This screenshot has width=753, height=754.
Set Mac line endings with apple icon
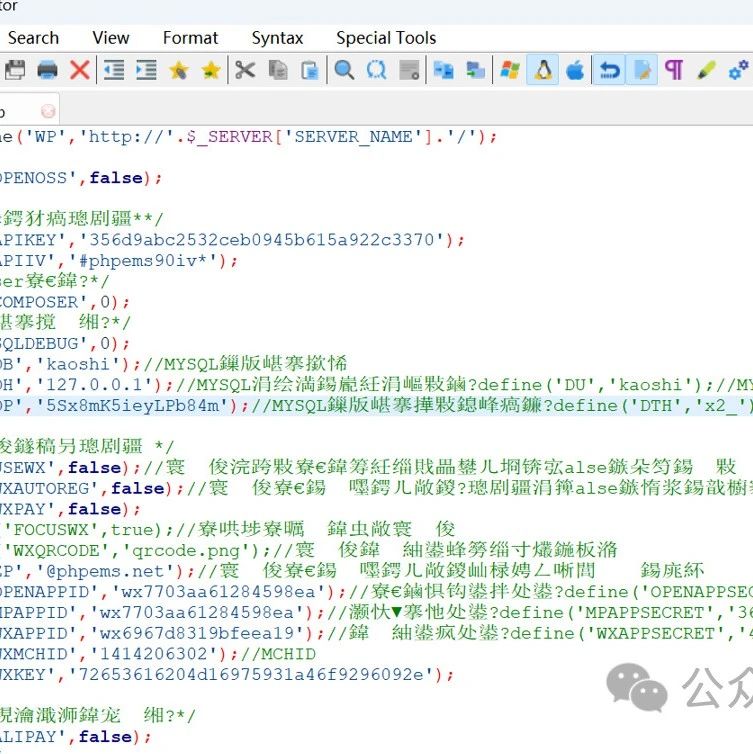pos(575,70)
